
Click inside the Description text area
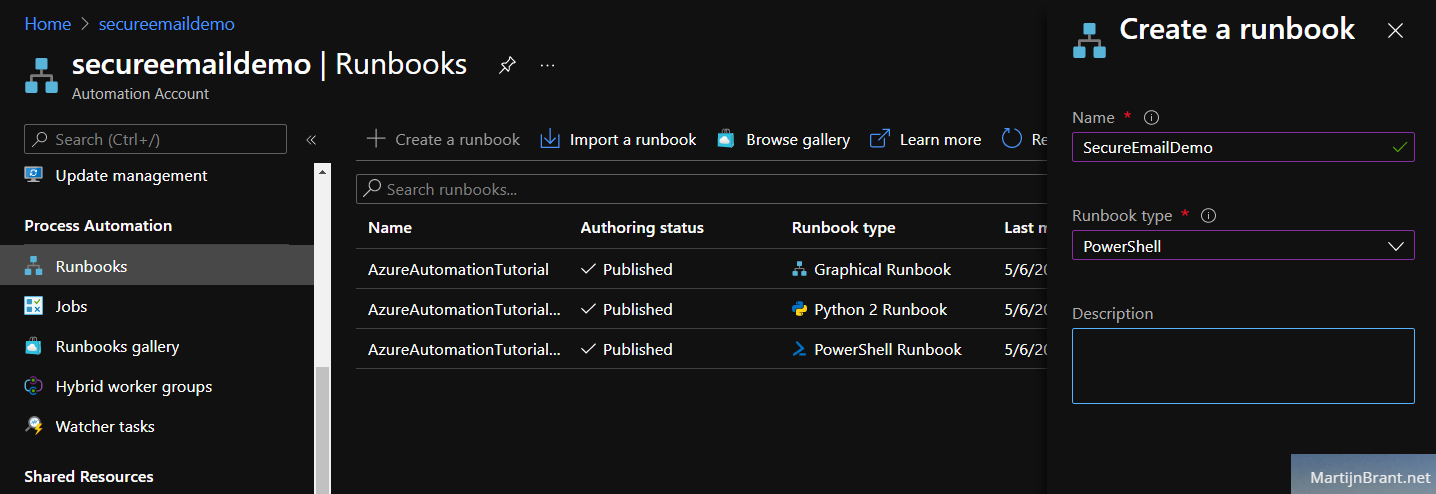pos(1243,366)
